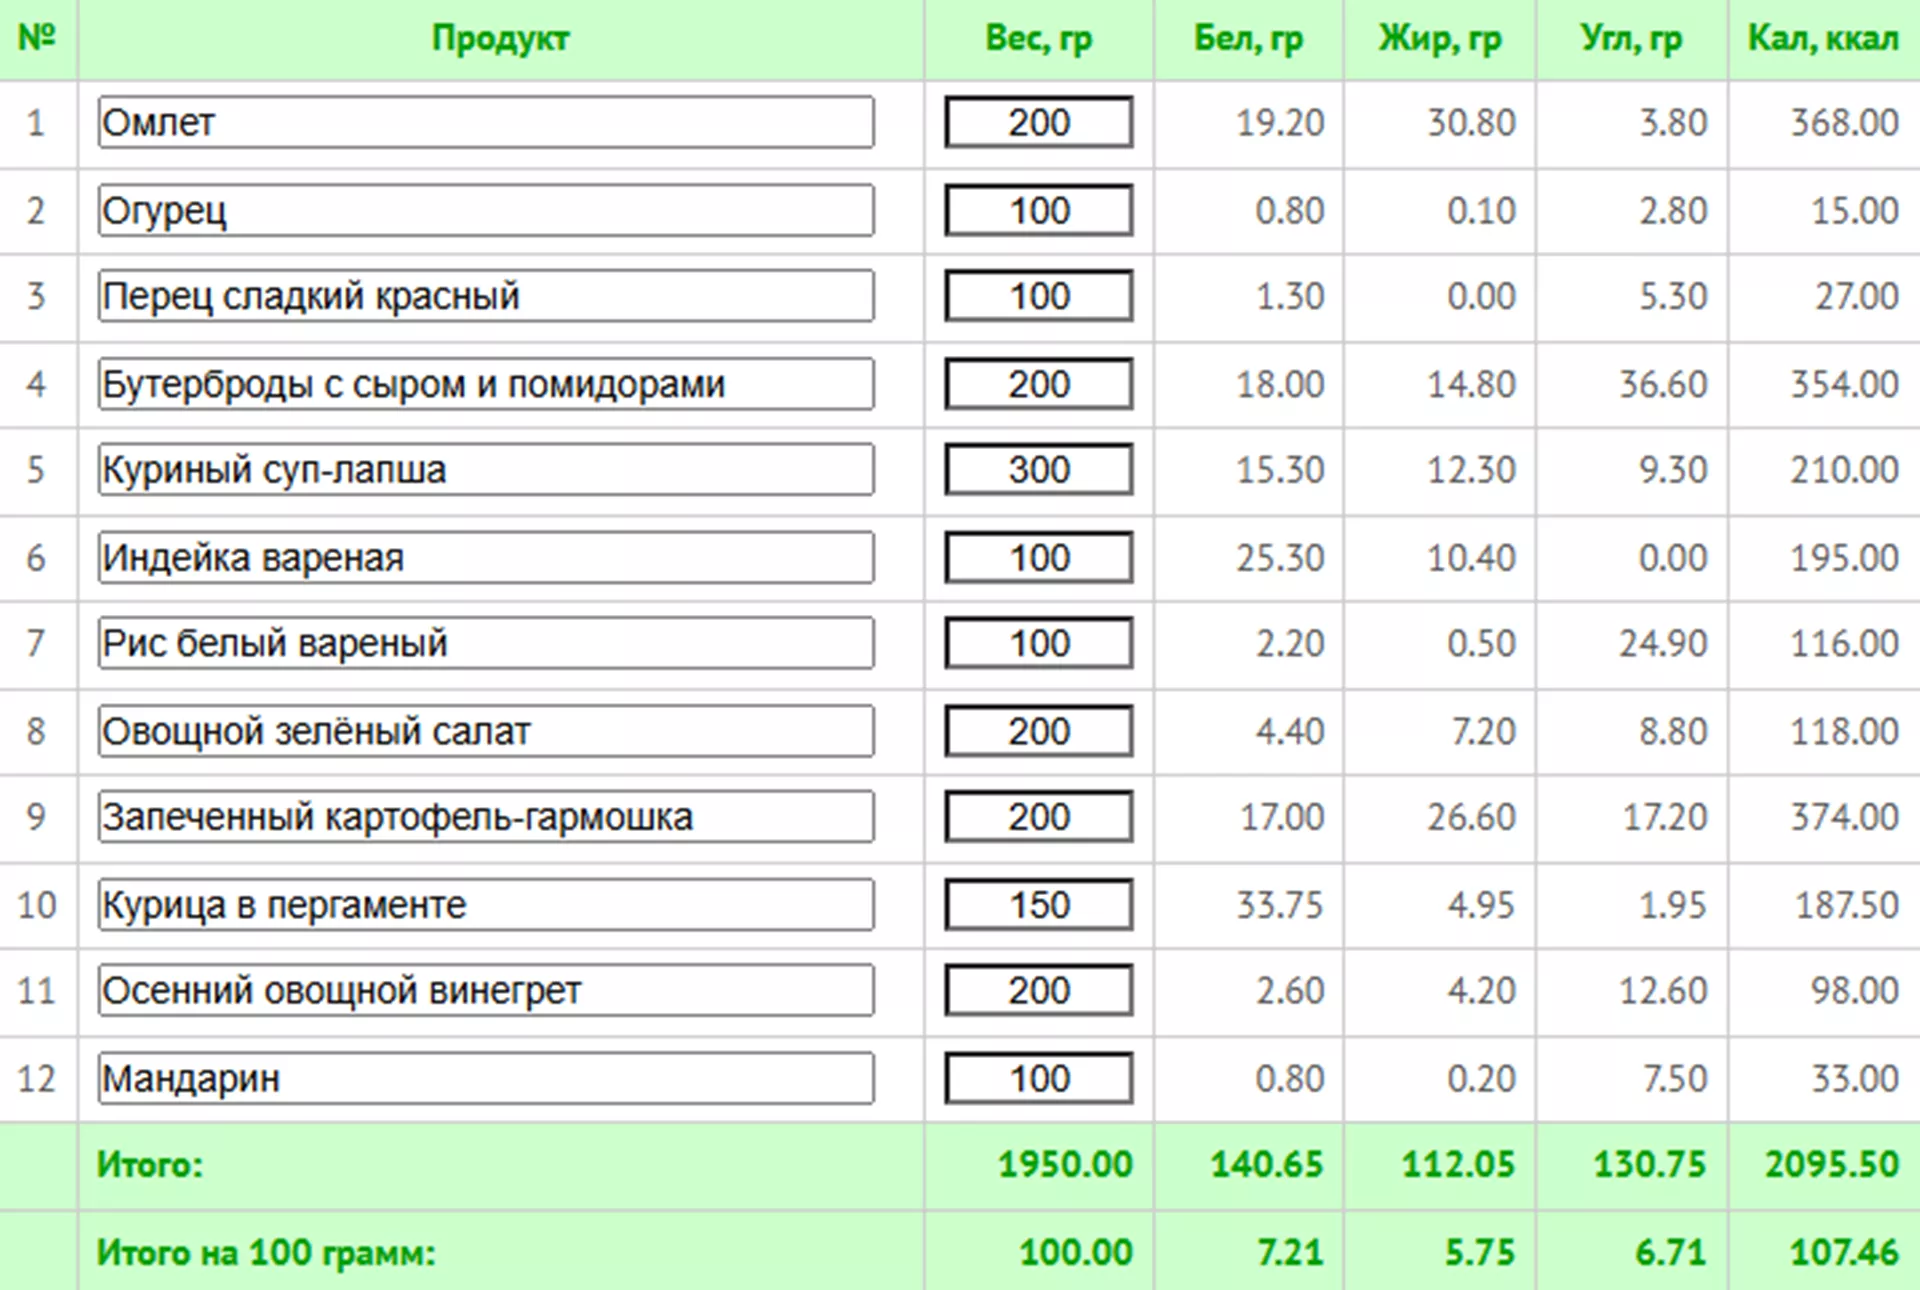Focus the Осенний овощной винегрет field

click(486, 991)
